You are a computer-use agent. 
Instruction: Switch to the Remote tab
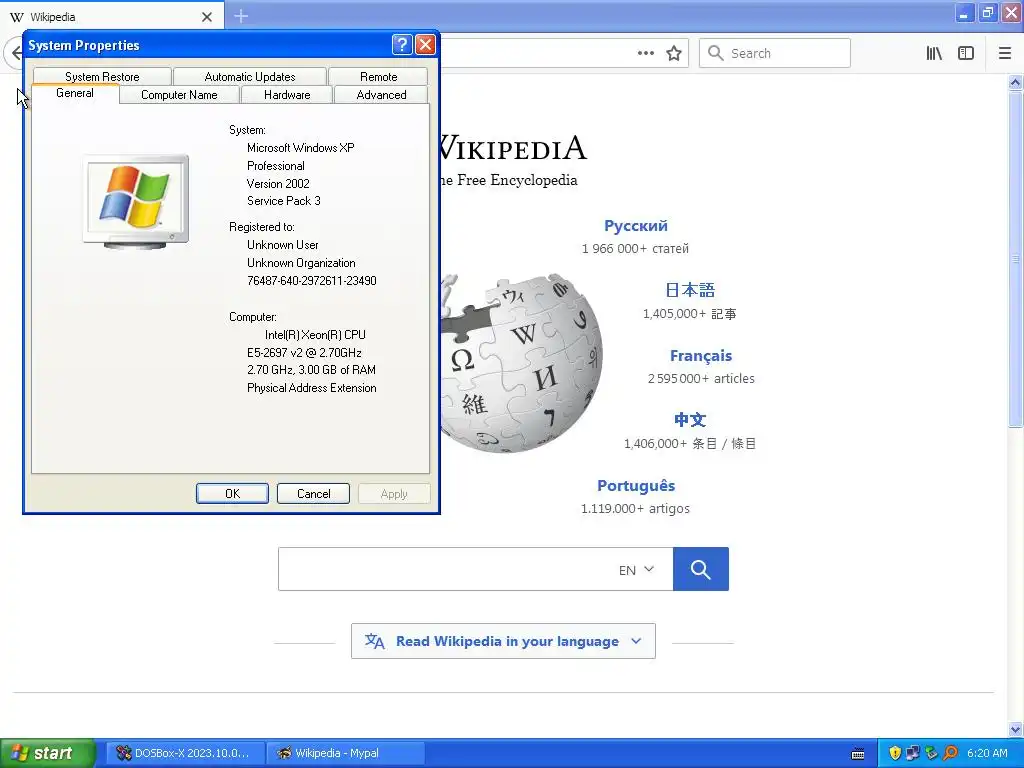pyautogui.click(x=379, y=76)
